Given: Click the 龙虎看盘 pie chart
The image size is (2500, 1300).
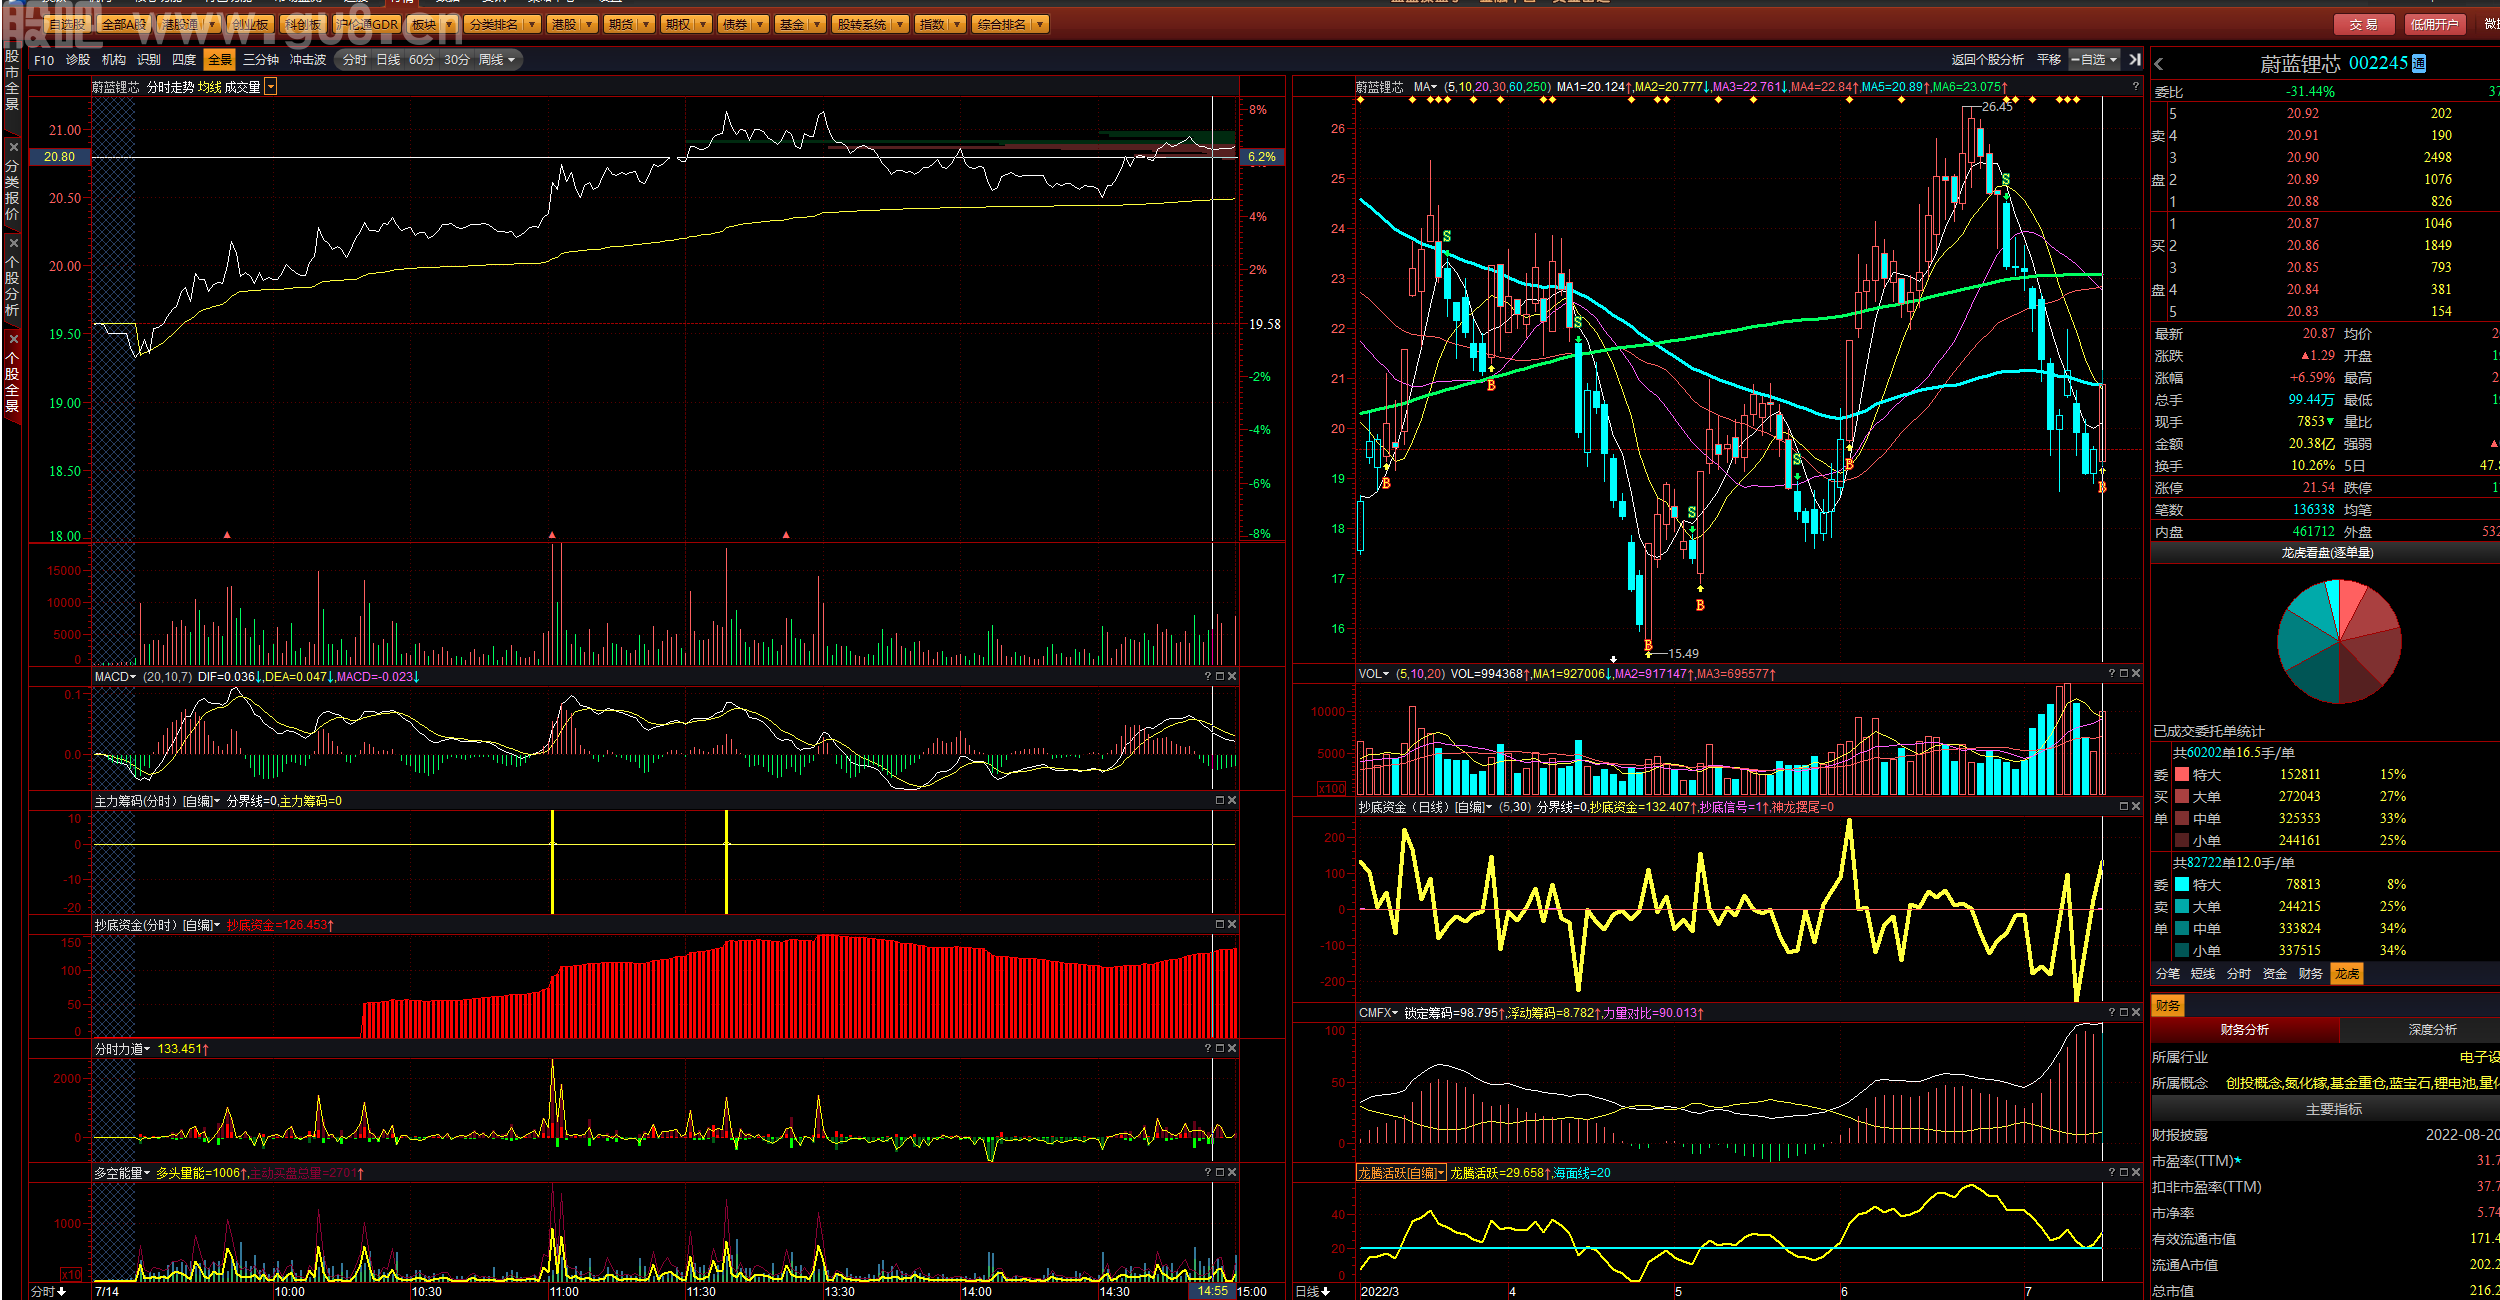Looking at the screenshot, I should 2339,641.
